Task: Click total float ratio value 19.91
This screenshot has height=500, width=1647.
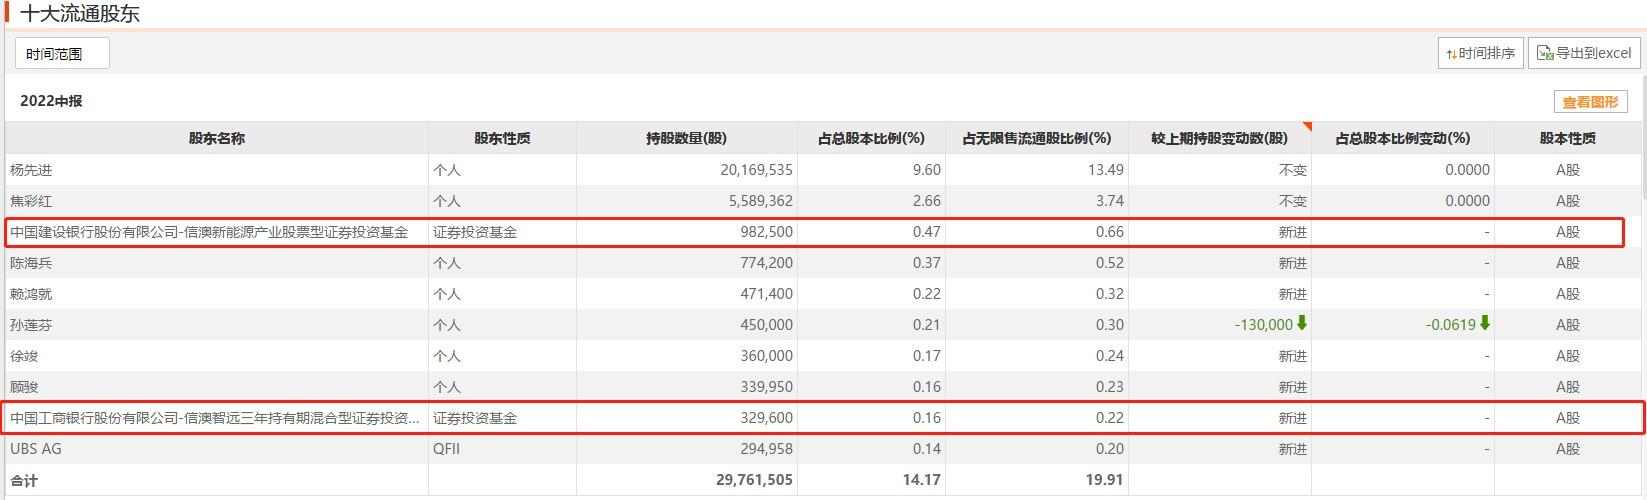Action: (x=1105, y=480)
